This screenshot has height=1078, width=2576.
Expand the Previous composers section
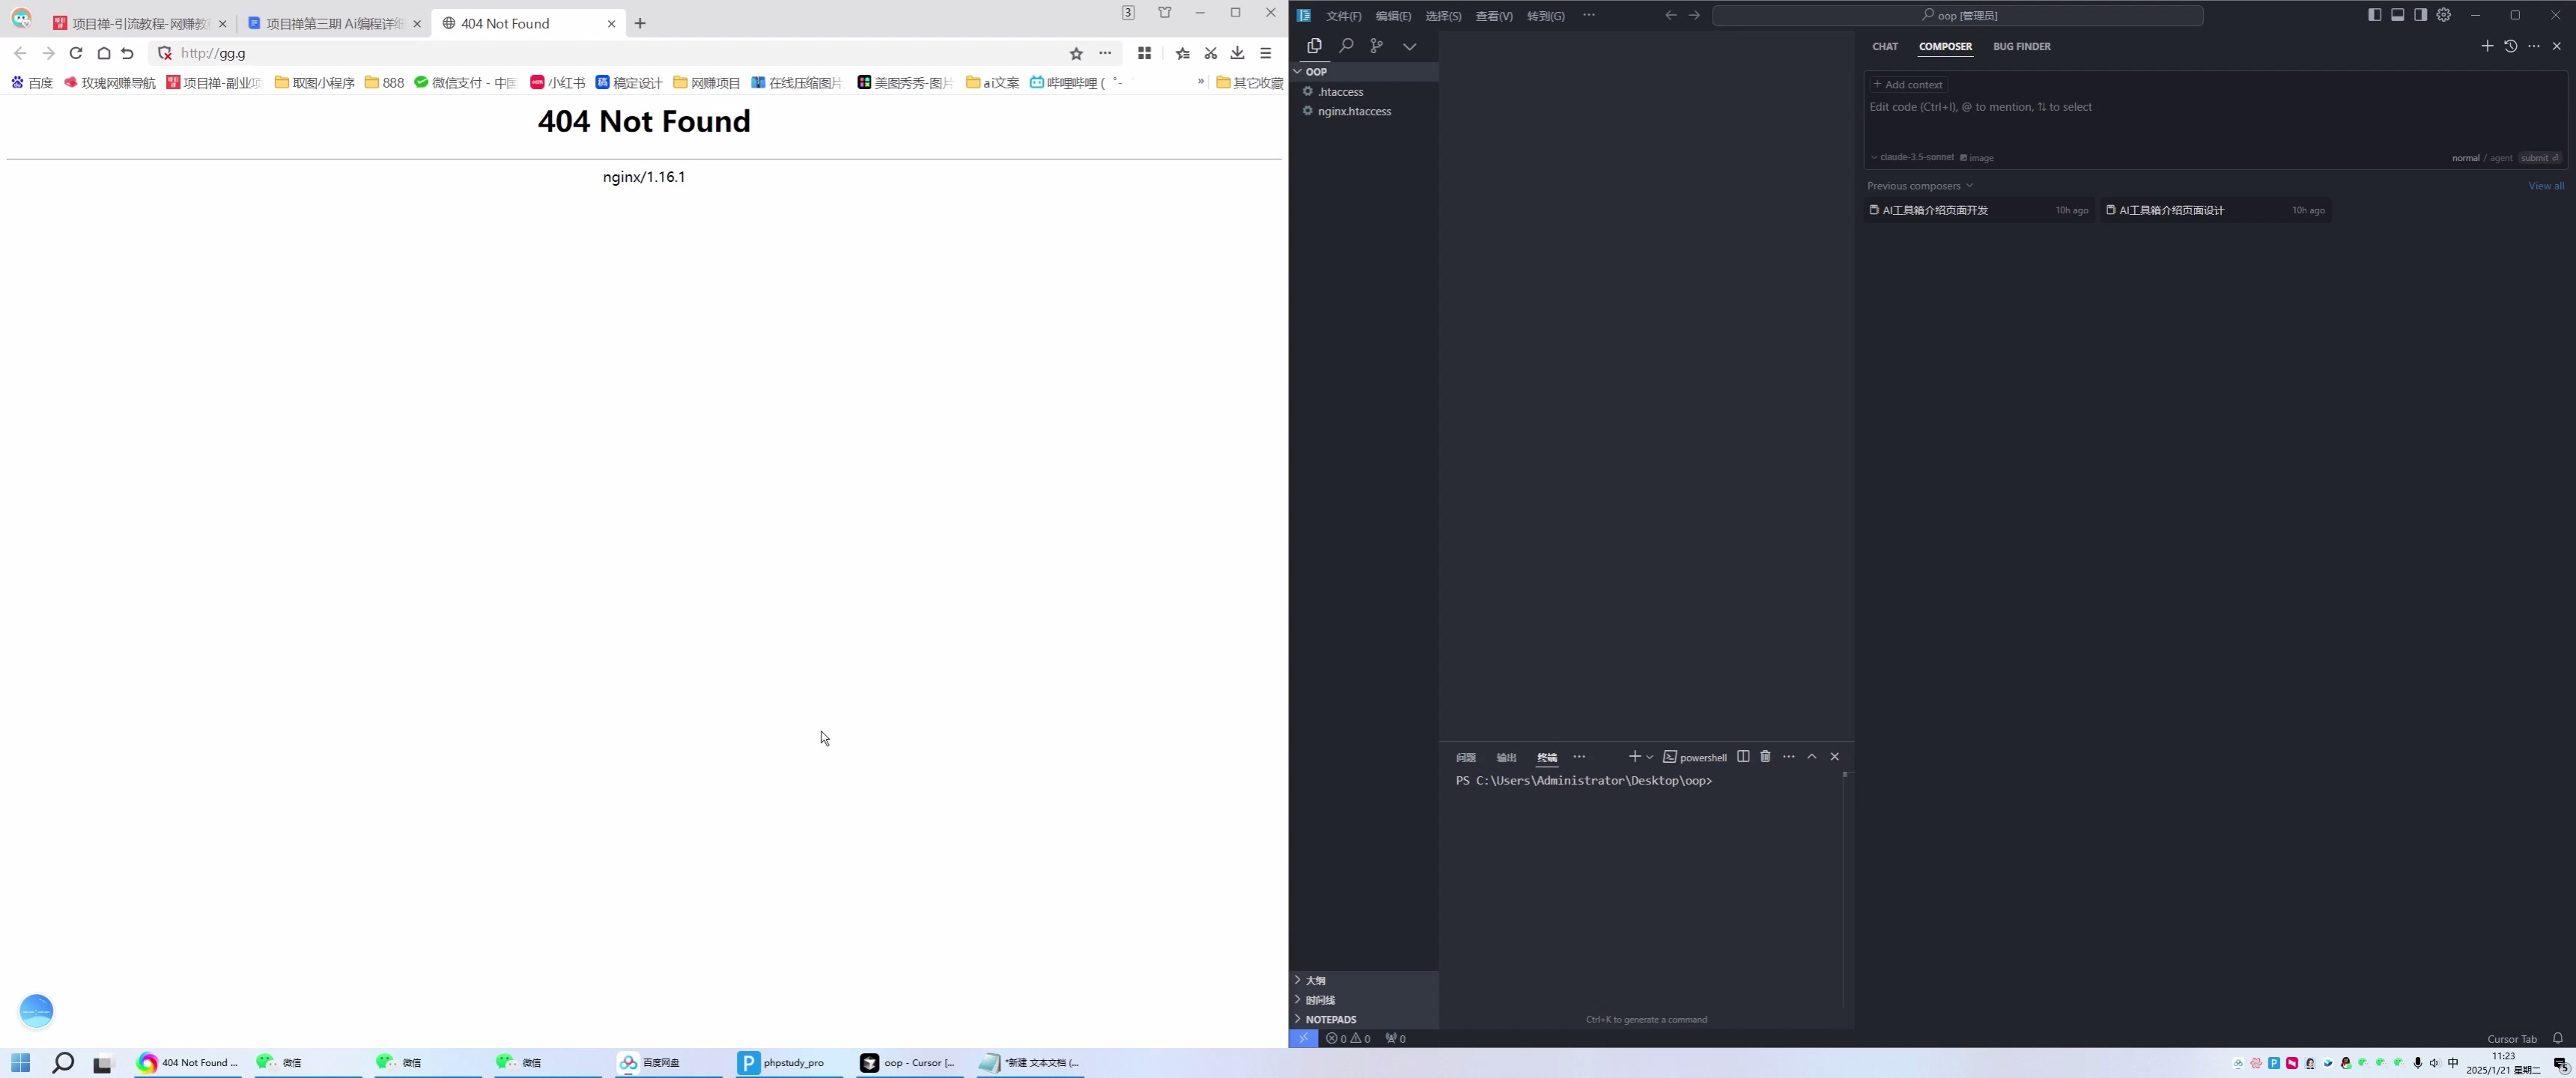pos(1919,185)
